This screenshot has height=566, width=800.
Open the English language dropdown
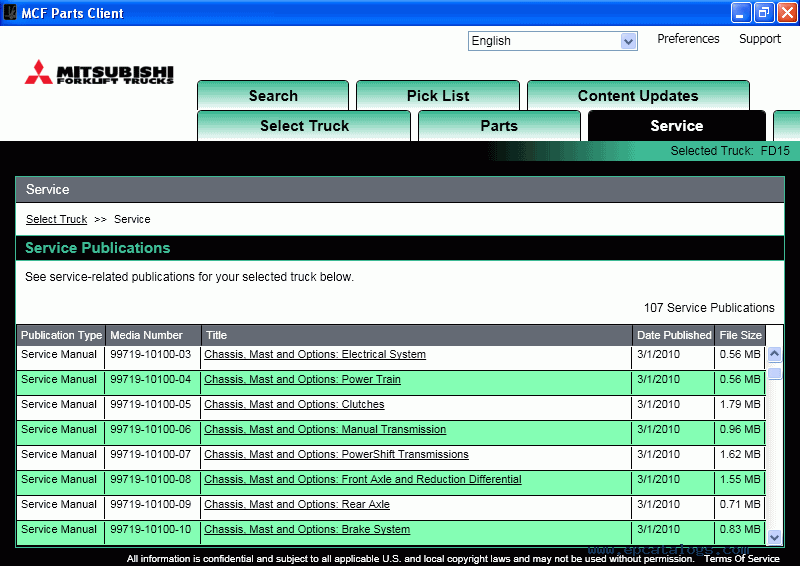[553, 41]
